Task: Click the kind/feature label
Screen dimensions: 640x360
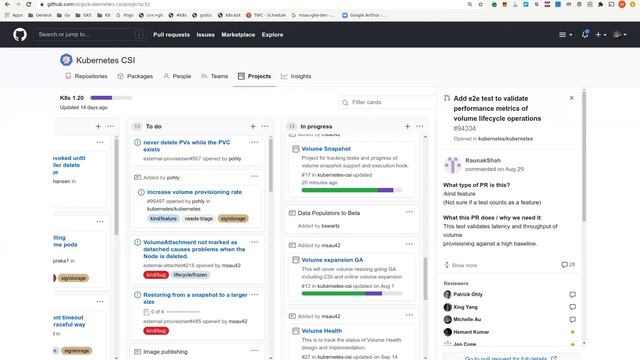Action: 163,219
